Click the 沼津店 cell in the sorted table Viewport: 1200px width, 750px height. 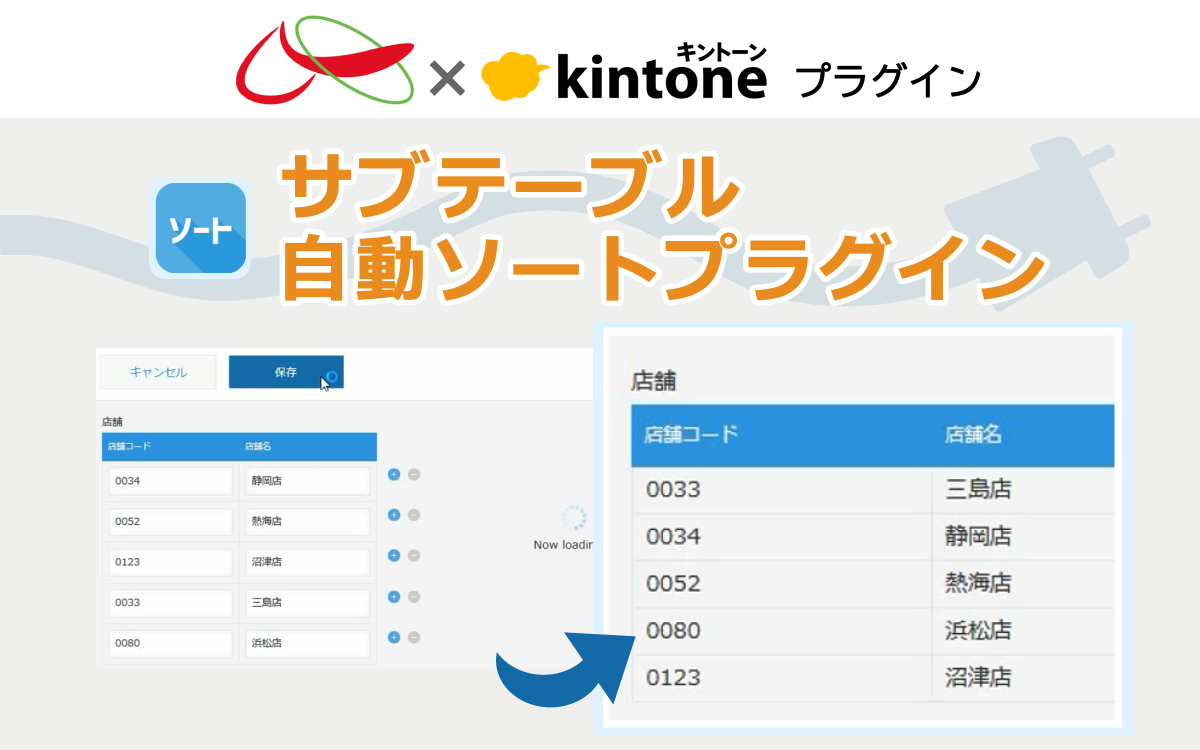tap(1023, 678)
